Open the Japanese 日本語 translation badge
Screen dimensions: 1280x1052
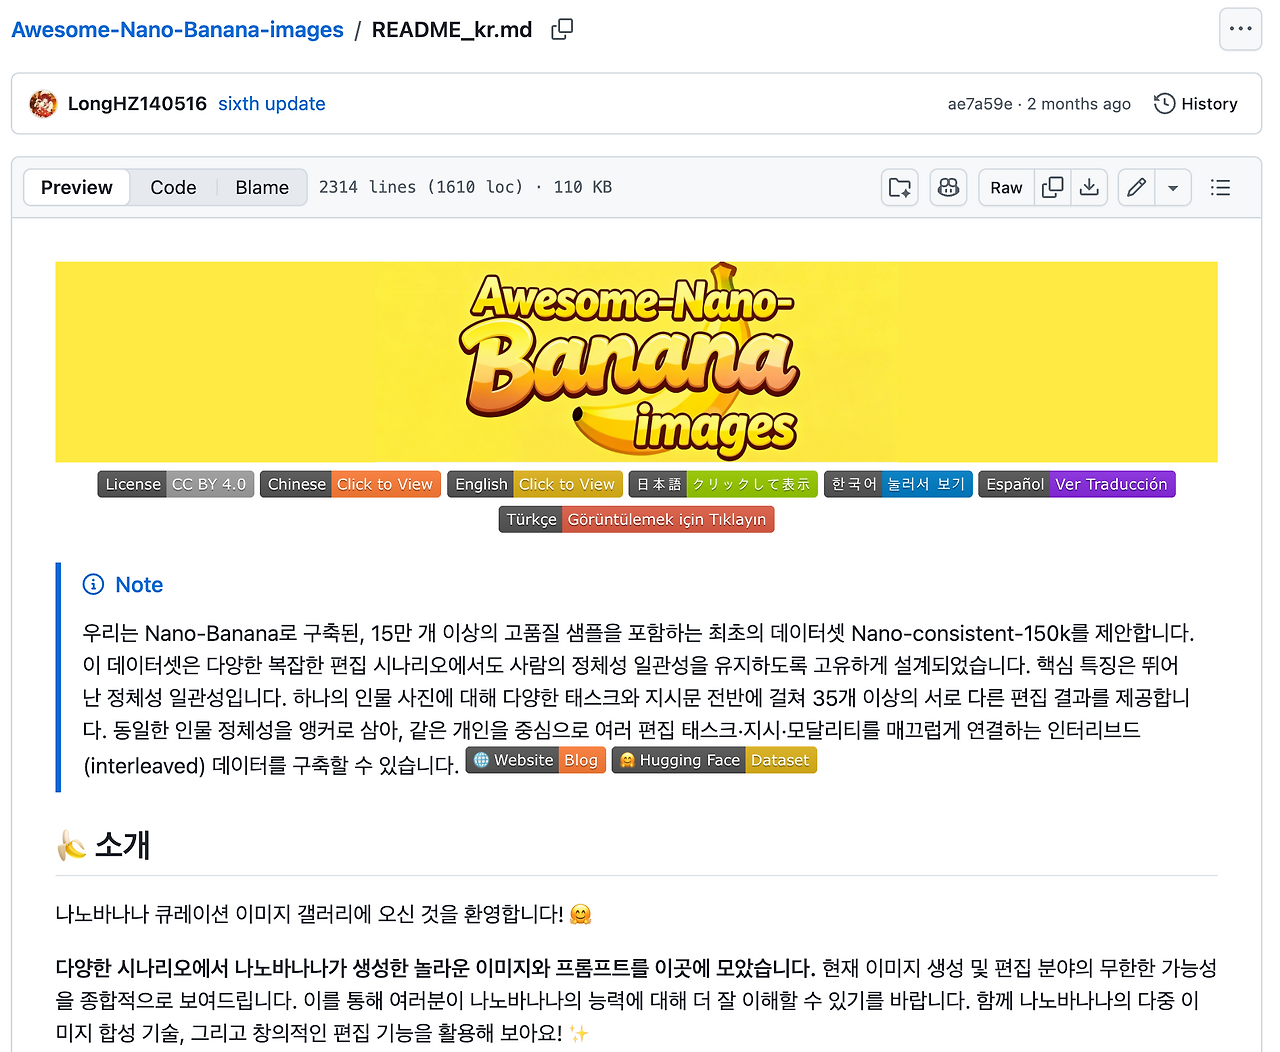(x=723, y=484)
